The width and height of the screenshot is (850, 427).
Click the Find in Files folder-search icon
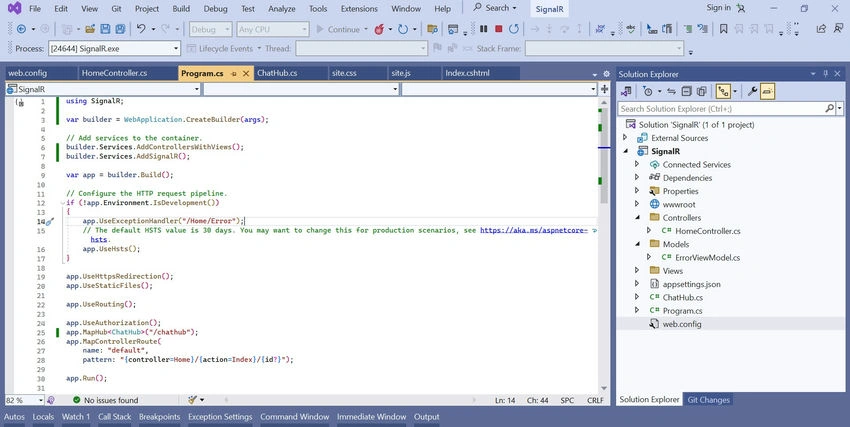click(432, 29)
